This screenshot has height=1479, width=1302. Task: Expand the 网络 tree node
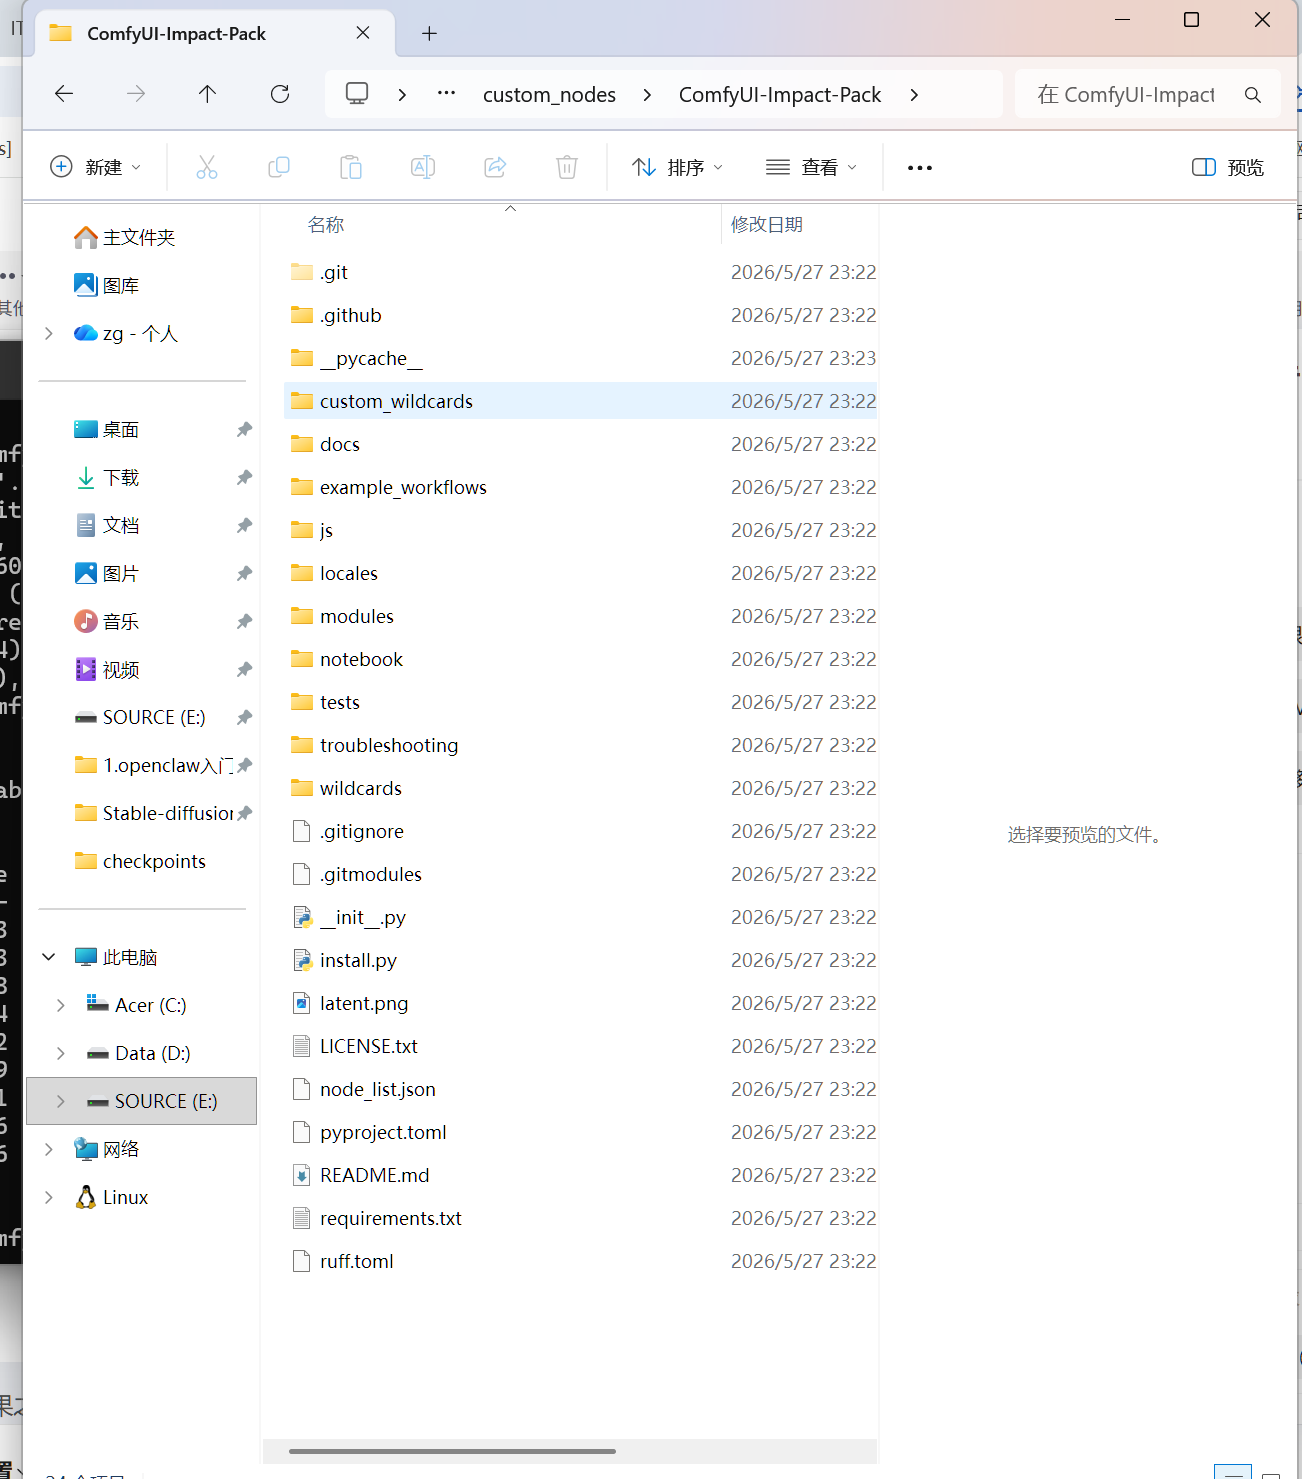[49, 1150]
